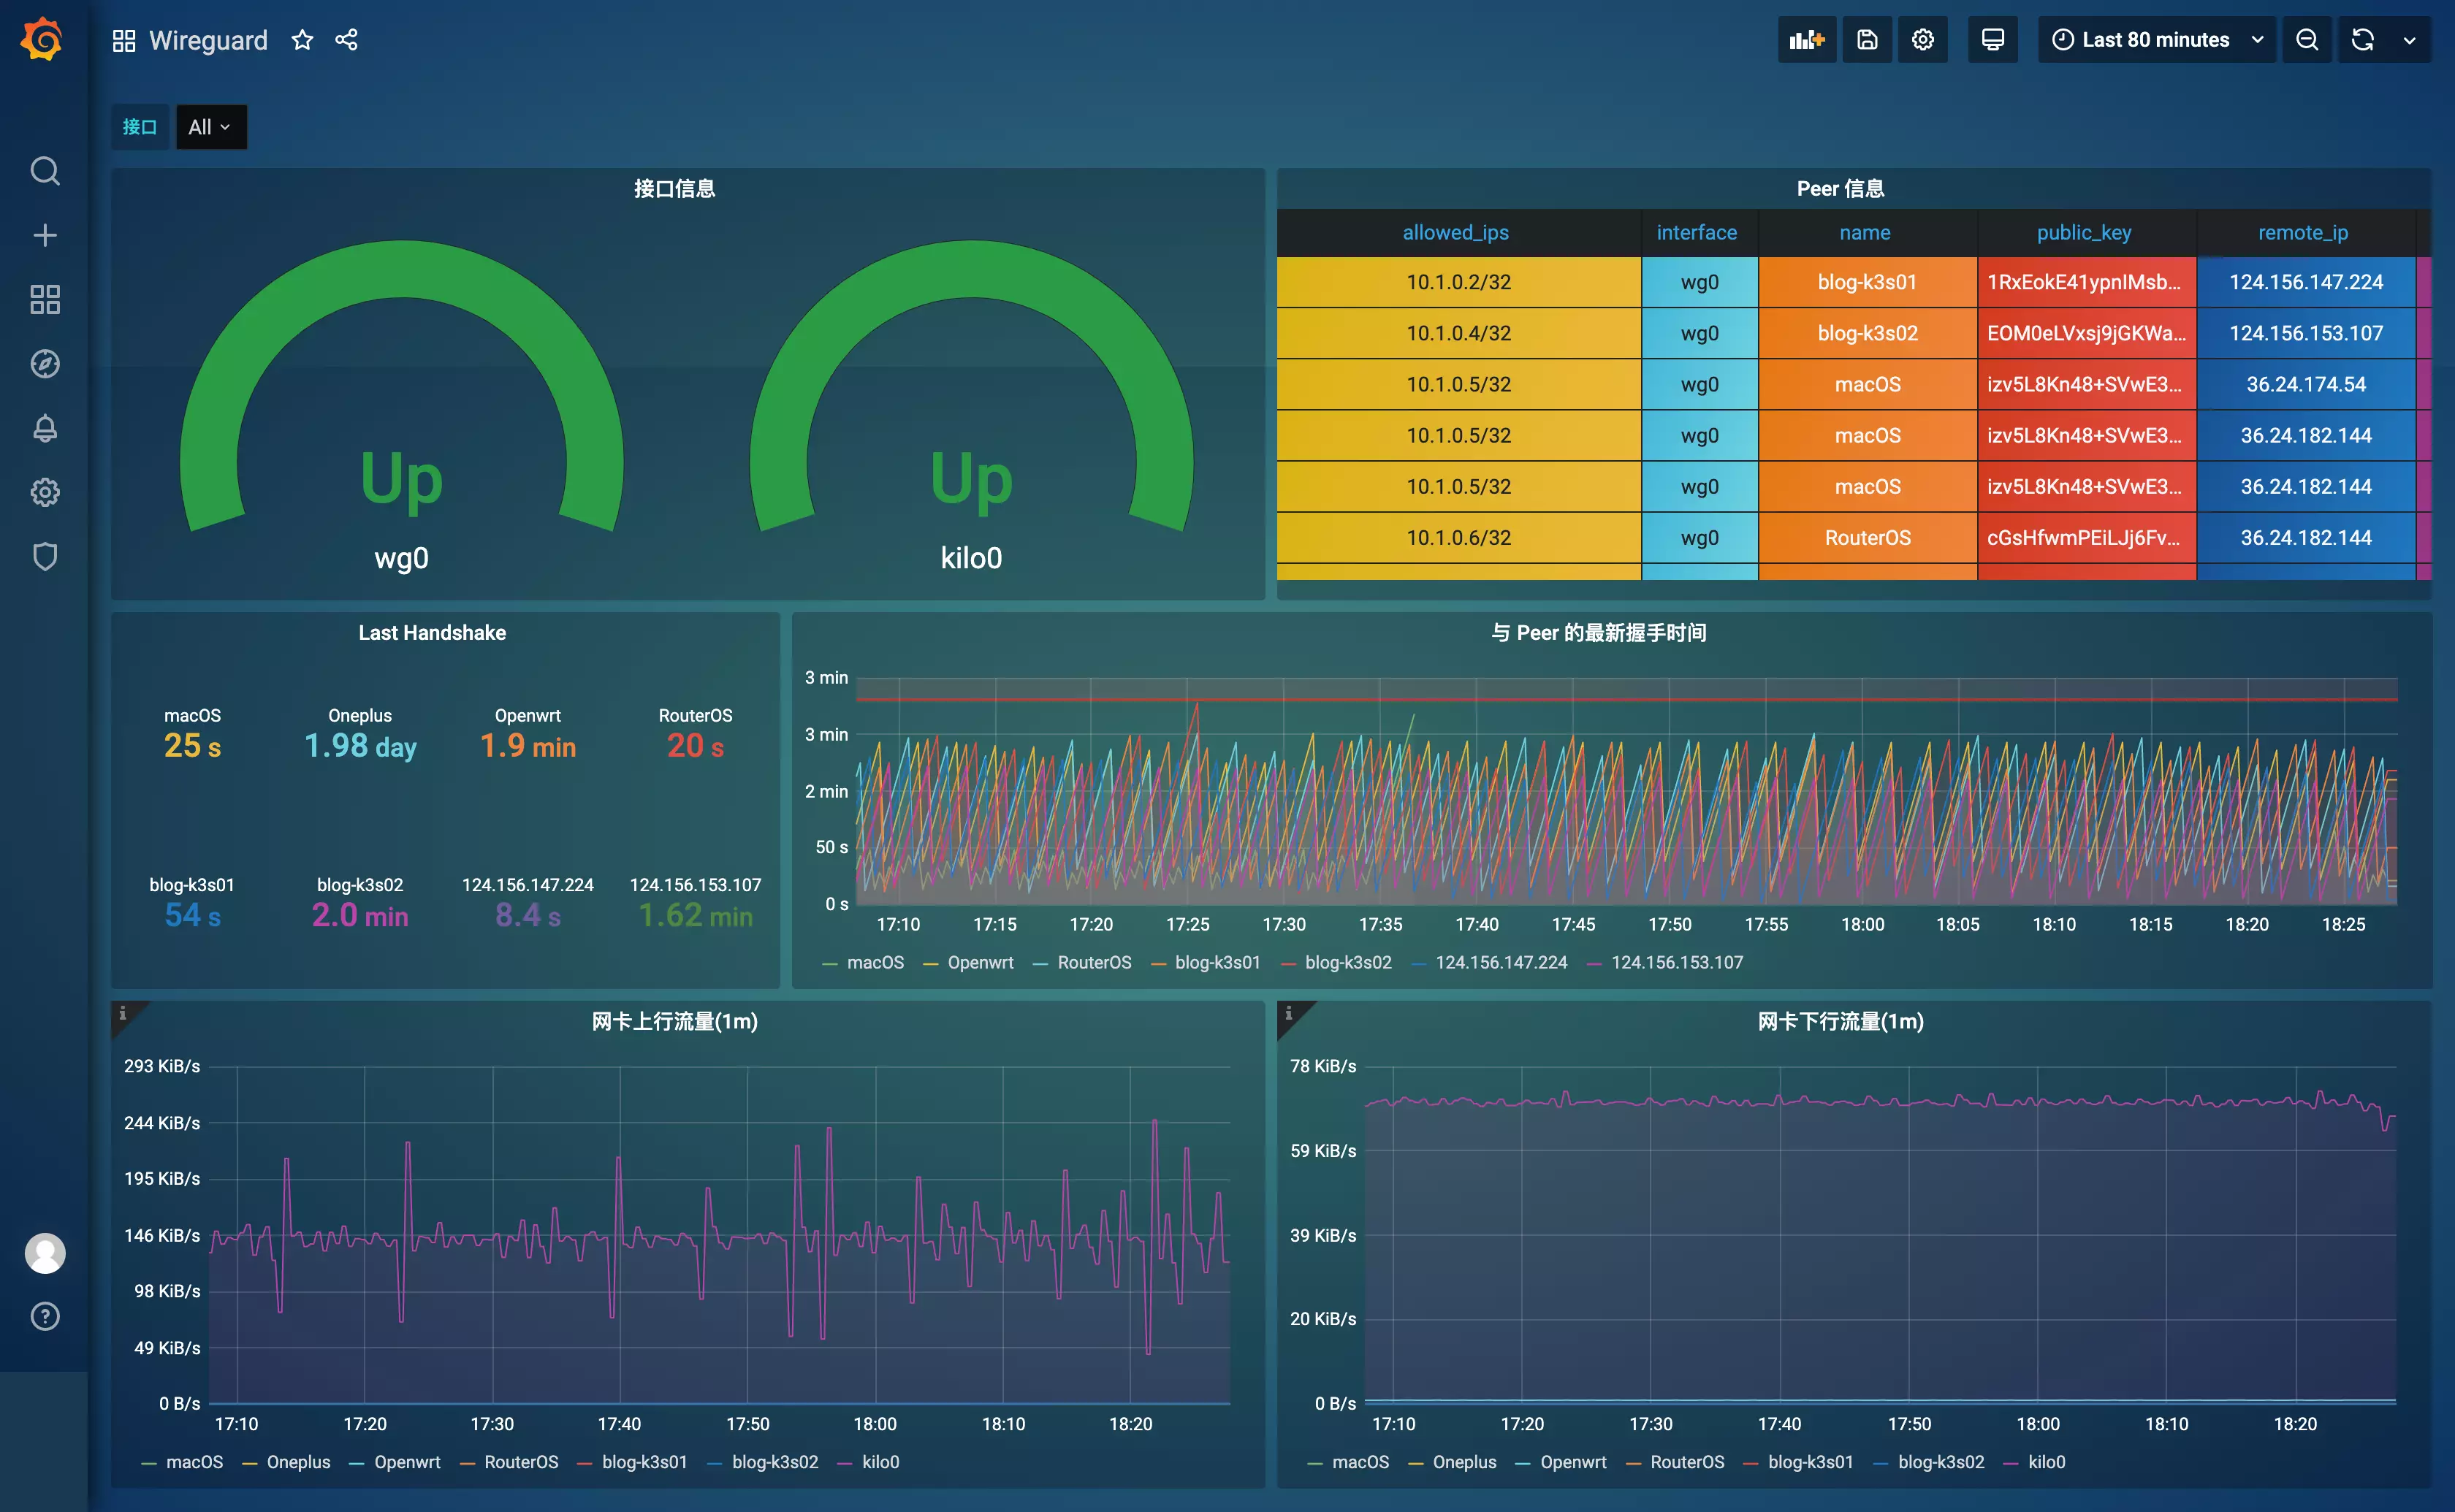Open the Last Handshake panel title menu
The width and height of the screenshot is (2455, 1512).
[432, 632]
